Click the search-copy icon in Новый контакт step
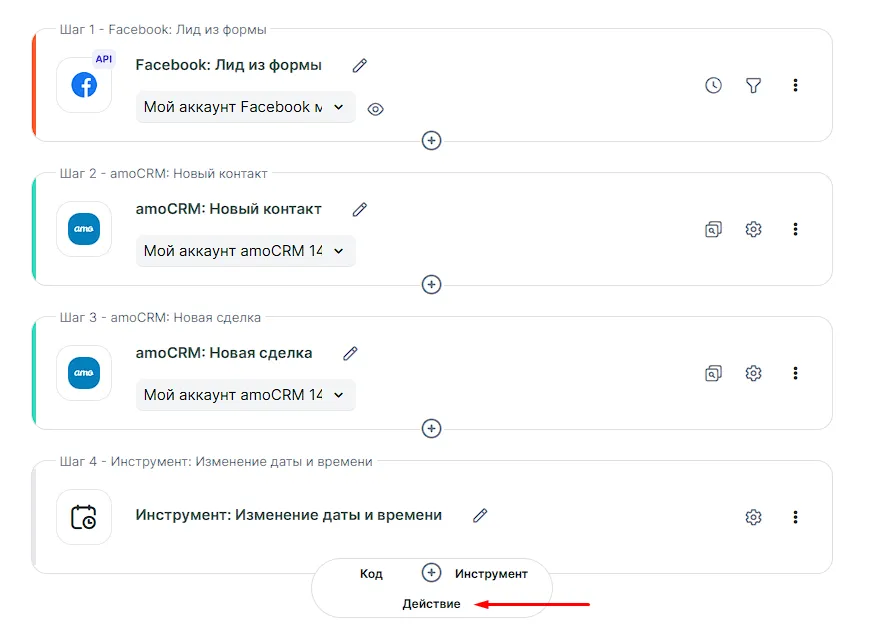 pos(713,230)
